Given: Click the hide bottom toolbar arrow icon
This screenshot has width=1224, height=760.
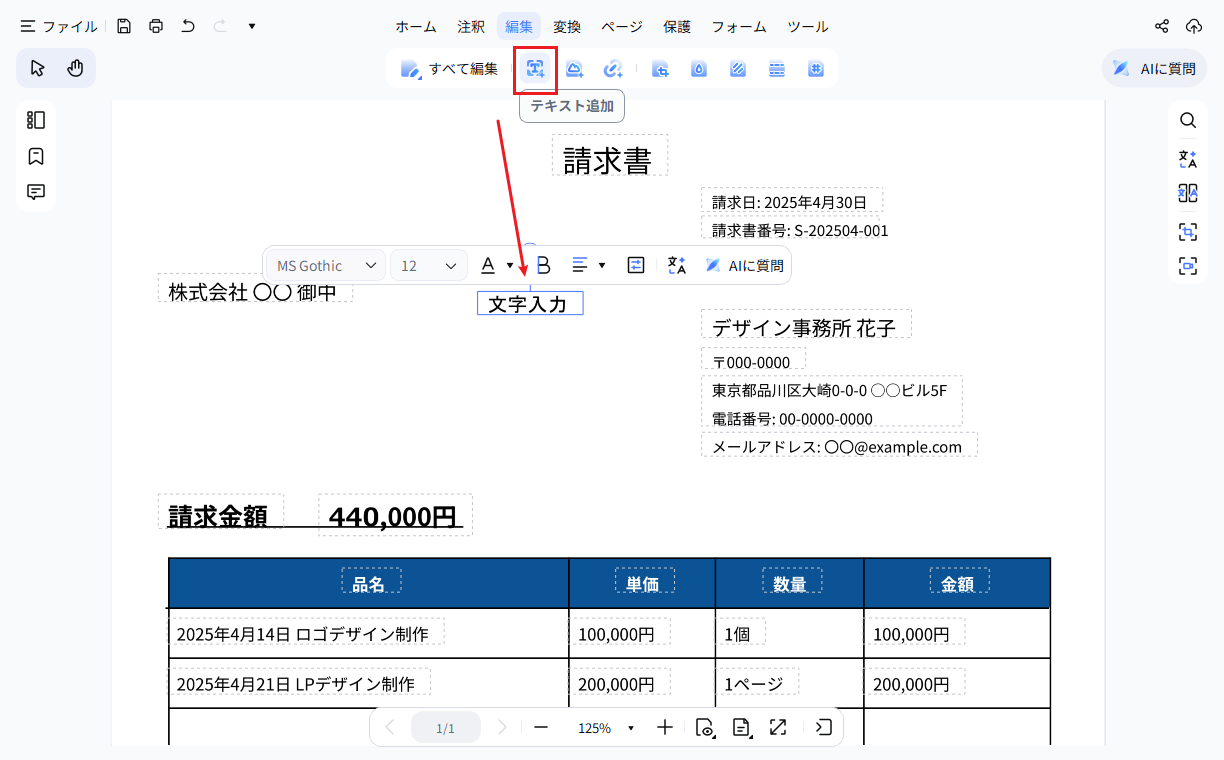Looking at the screenshot, I should [823, 727].
